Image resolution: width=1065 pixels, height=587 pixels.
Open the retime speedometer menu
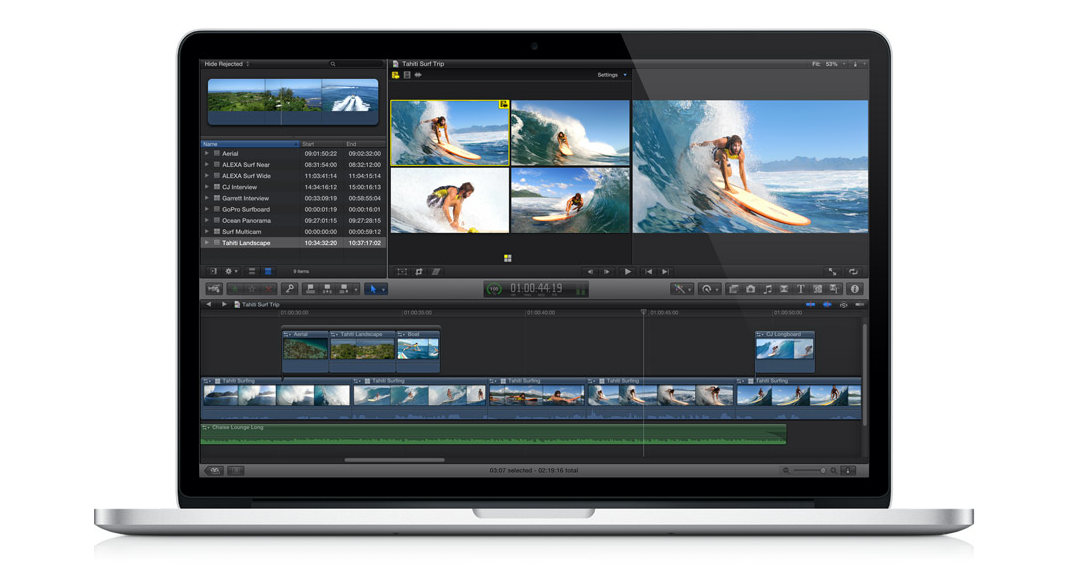[709, 289]
